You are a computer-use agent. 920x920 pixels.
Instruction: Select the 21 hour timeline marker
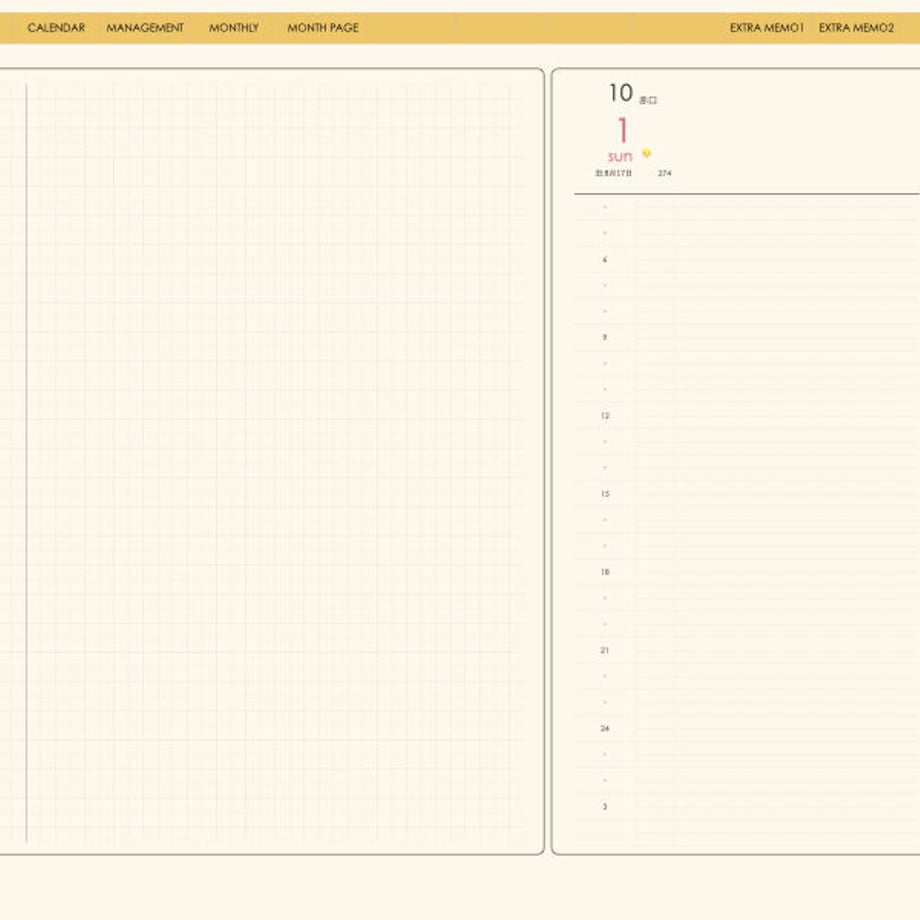(605, 650)
